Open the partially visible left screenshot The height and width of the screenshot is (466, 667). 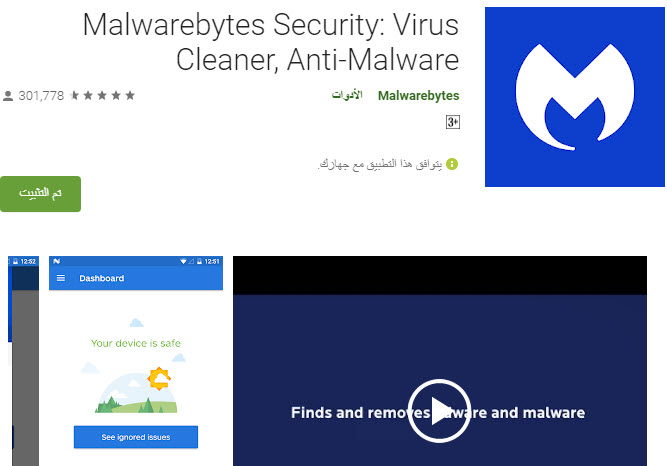click(x=23, y=361)
